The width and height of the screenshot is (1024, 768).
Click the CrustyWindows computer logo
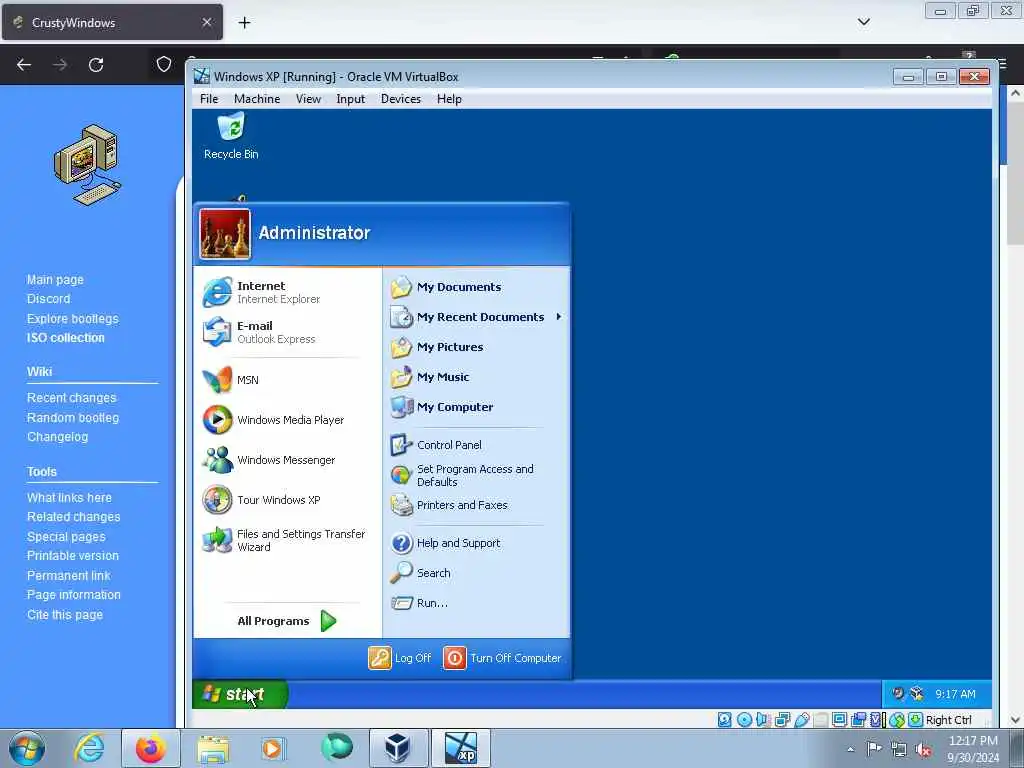point(88,164)
